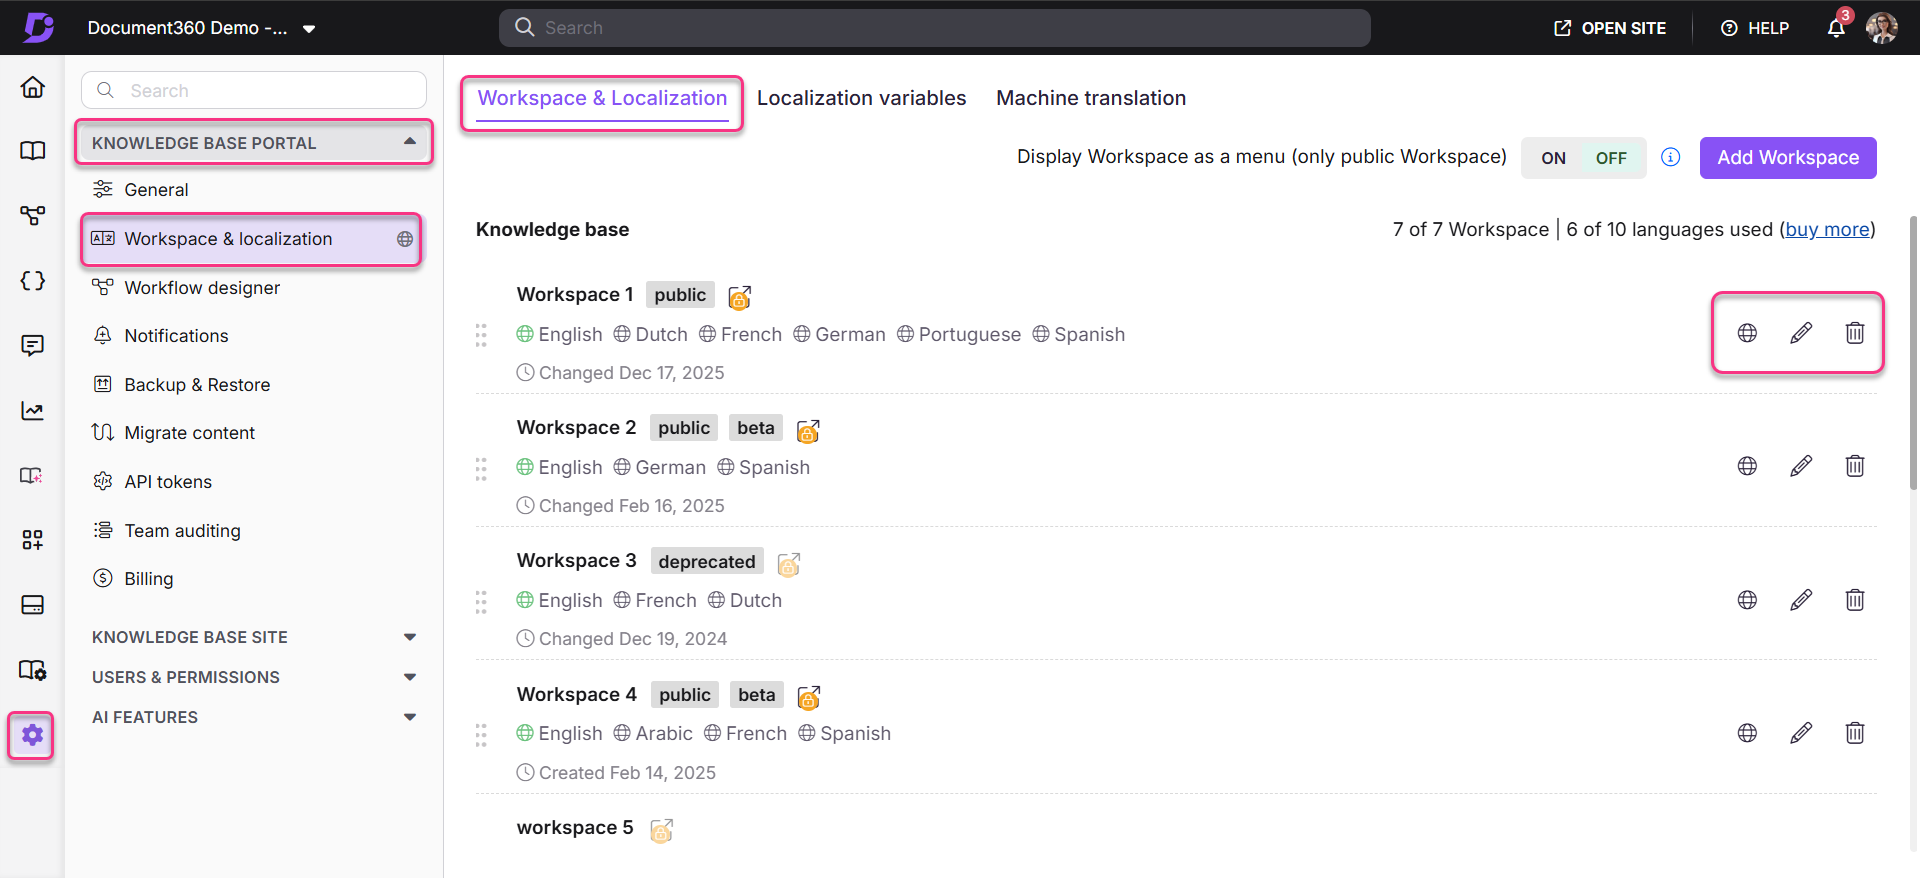Expand the AI Features section
The image size is (1920, 878).
[254, 717]
